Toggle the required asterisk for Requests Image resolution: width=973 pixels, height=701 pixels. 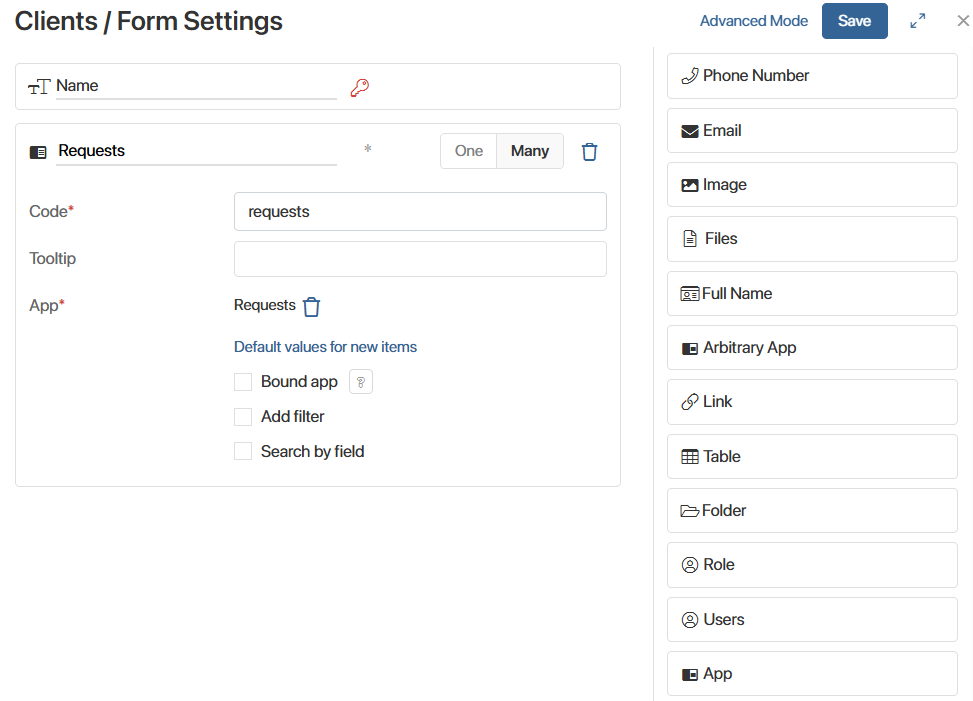pyautogui.click(x=368, y=150)
